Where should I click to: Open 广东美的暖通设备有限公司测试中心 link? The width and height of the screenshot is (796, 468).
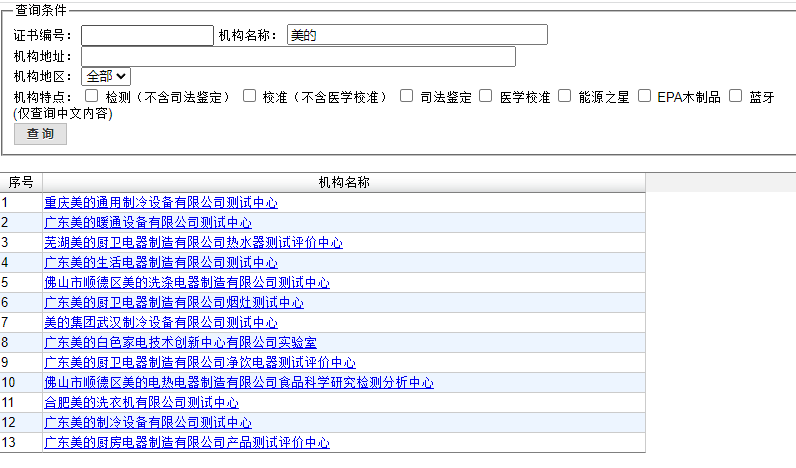tap(148, 222)
